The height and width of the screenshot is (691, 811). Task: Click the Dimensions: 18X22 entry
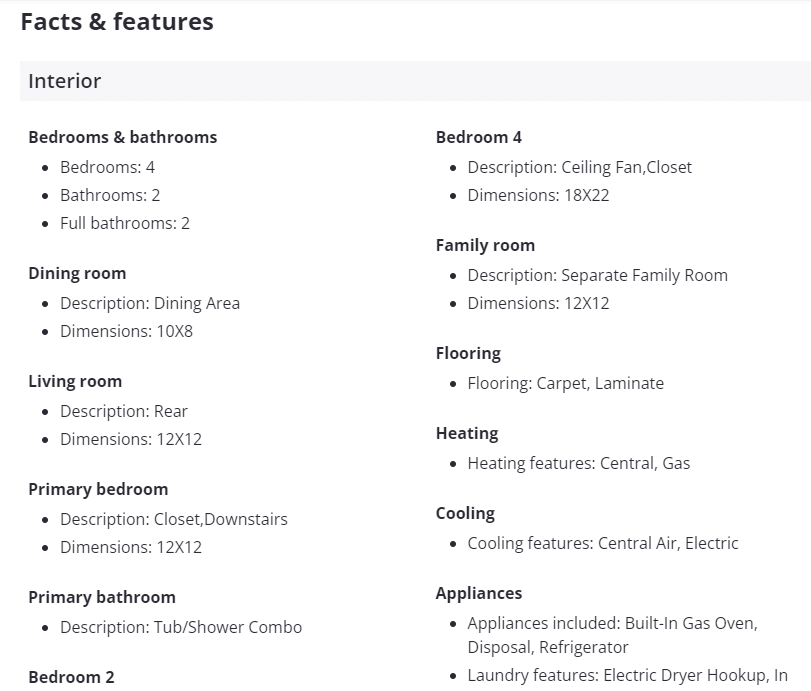click(x=538, y=195)
